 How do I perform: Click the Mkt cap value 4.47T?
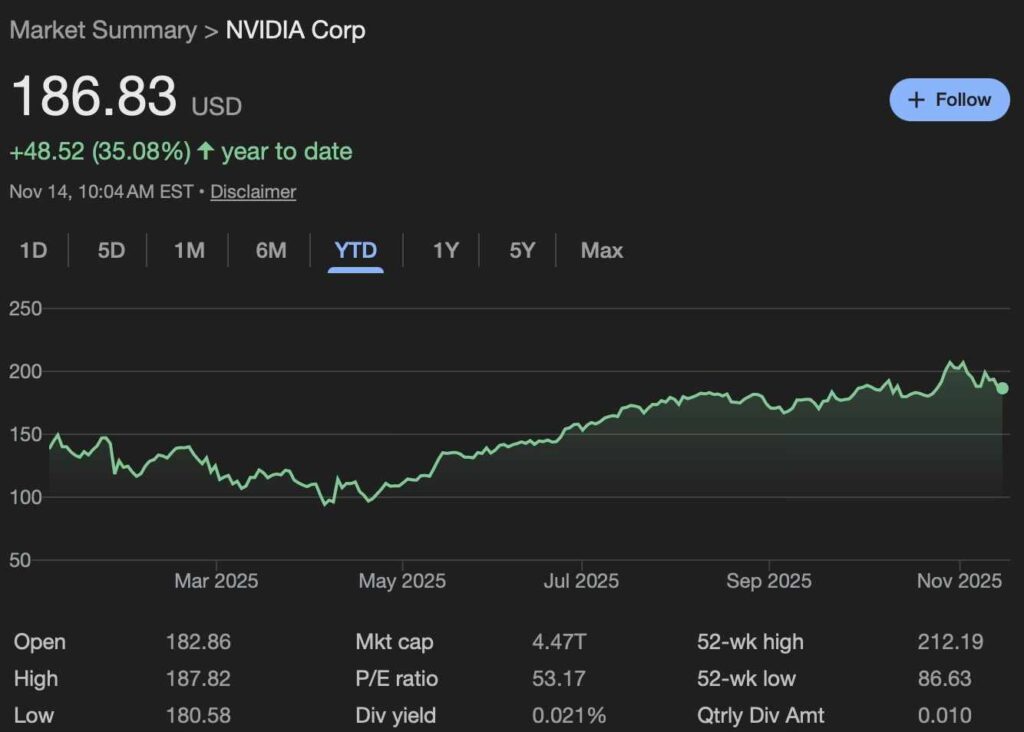coord(559,641)
